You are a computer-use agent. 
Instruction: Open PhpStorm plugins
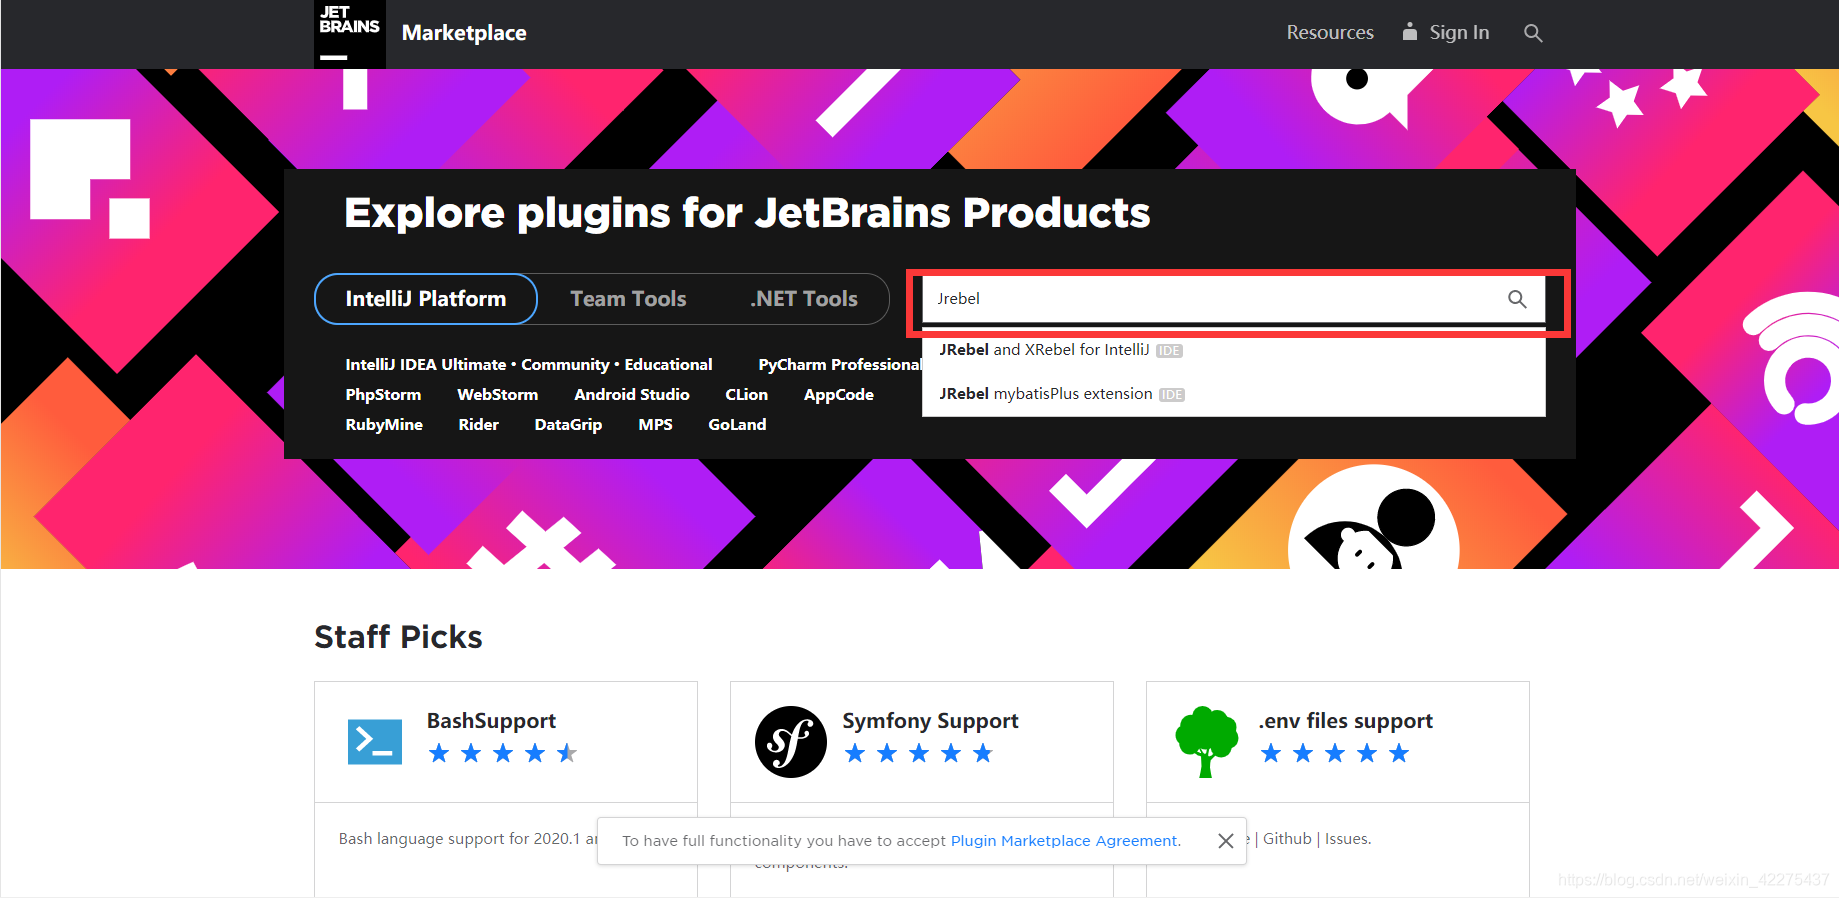point(383,395)
